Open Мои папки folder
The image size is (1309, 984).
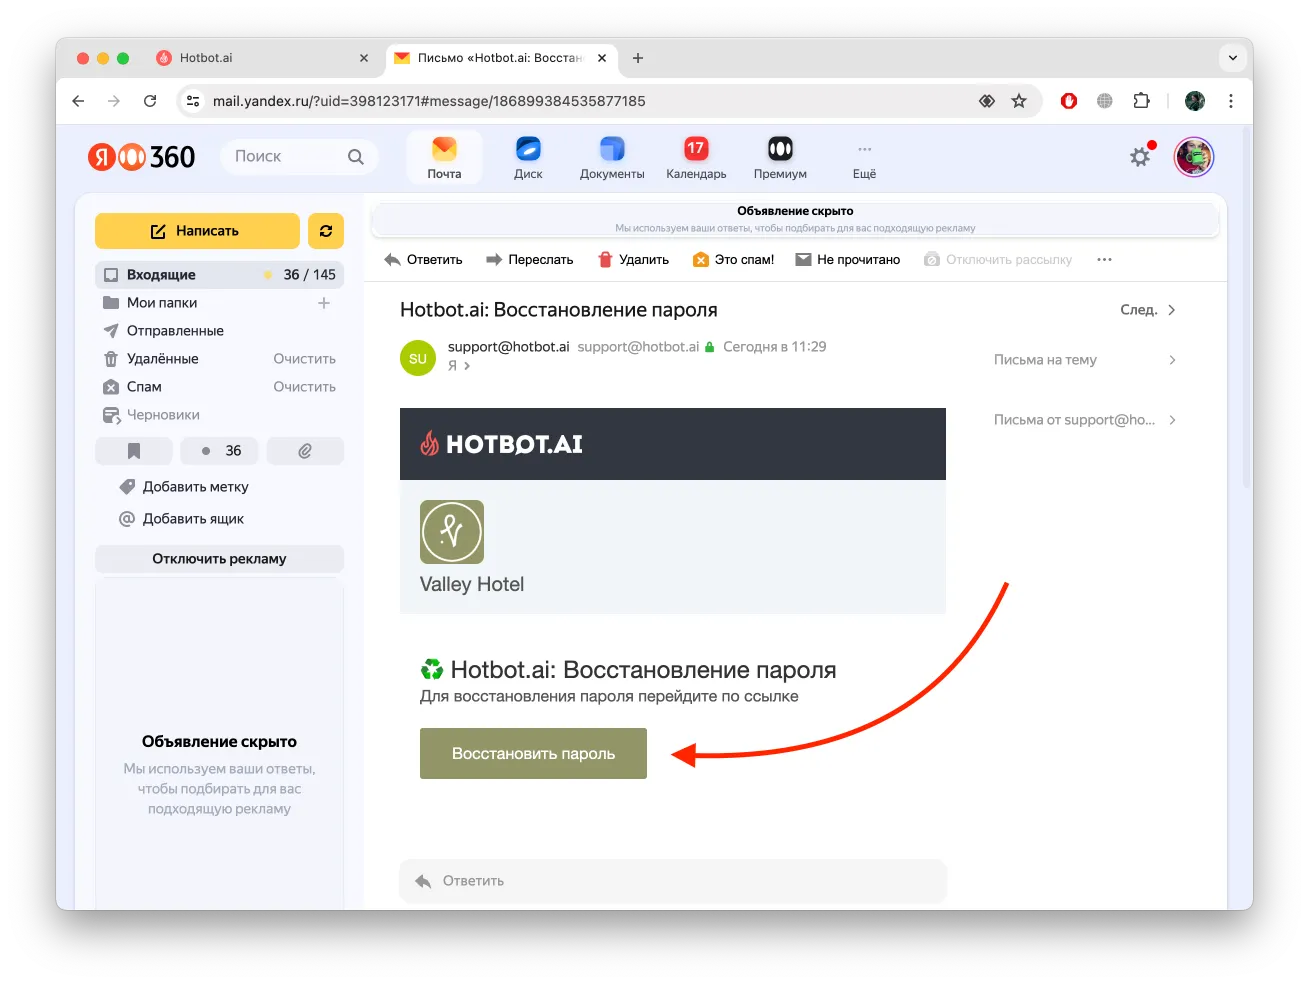(x=162, y=303)
